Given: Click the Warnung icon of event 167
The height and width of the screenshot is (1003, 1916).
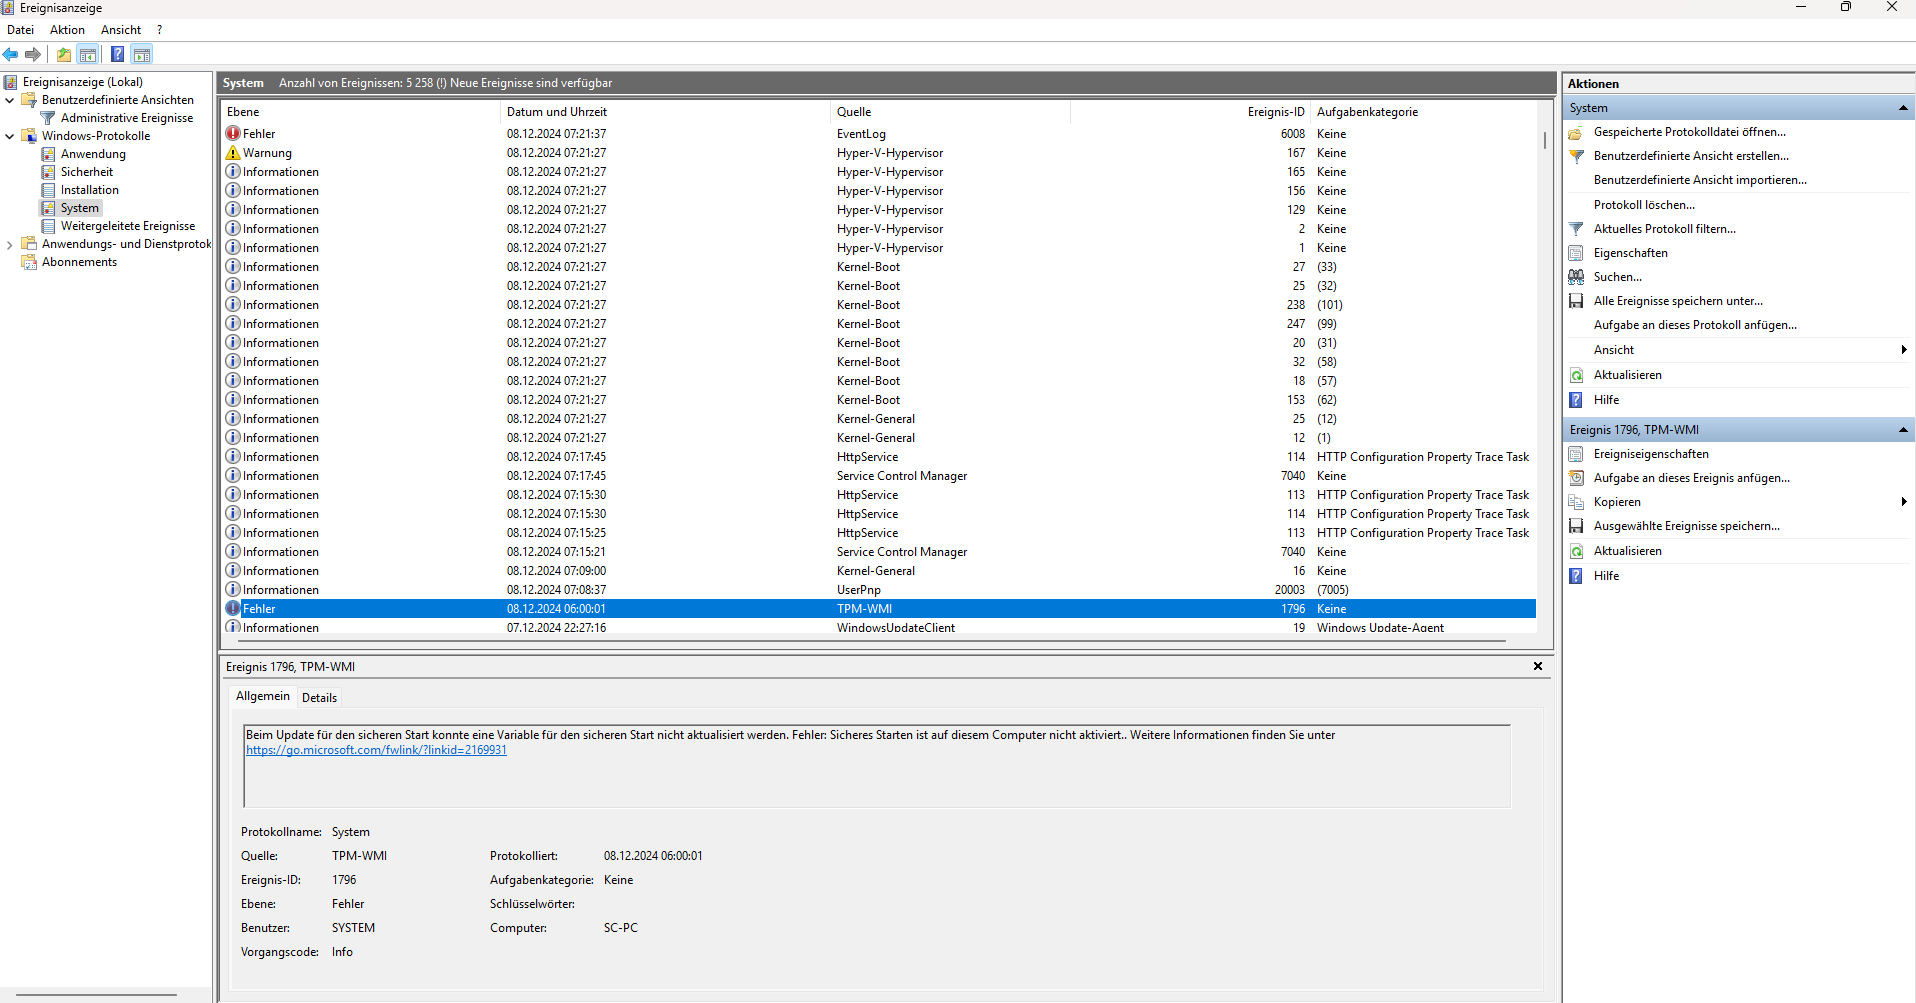Looking at the screenshot, I should pyautogui.click(x=233, y=152).
